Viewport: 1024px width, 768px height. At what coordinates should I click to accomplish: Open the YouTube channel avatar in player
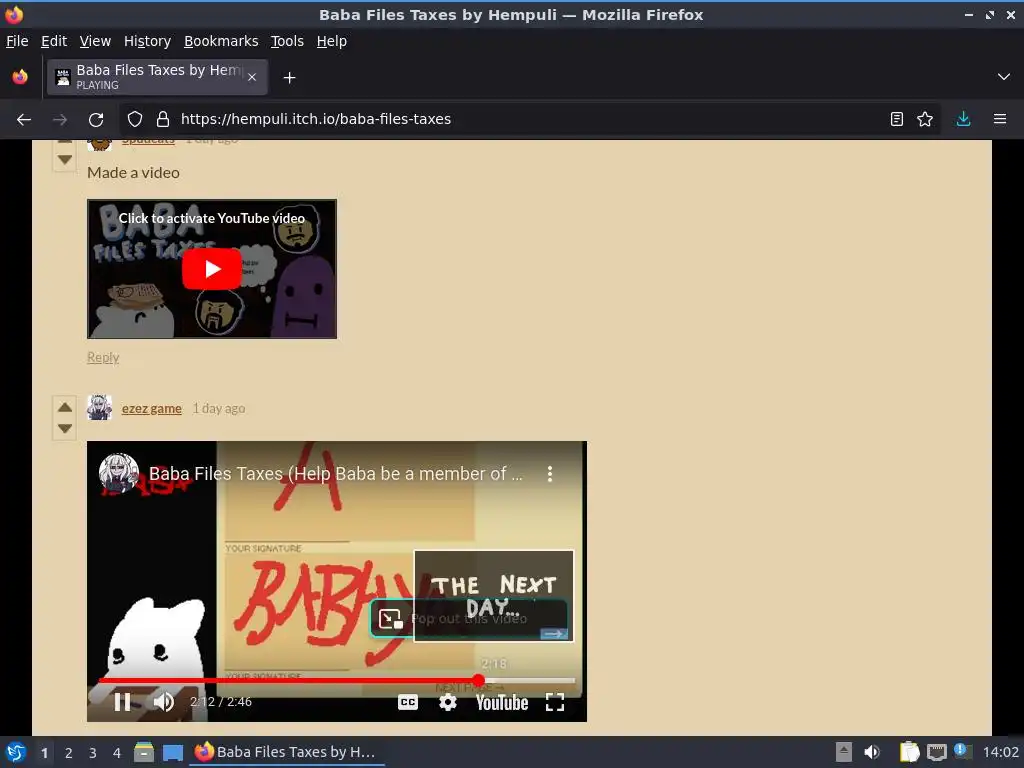coord(118,473)
